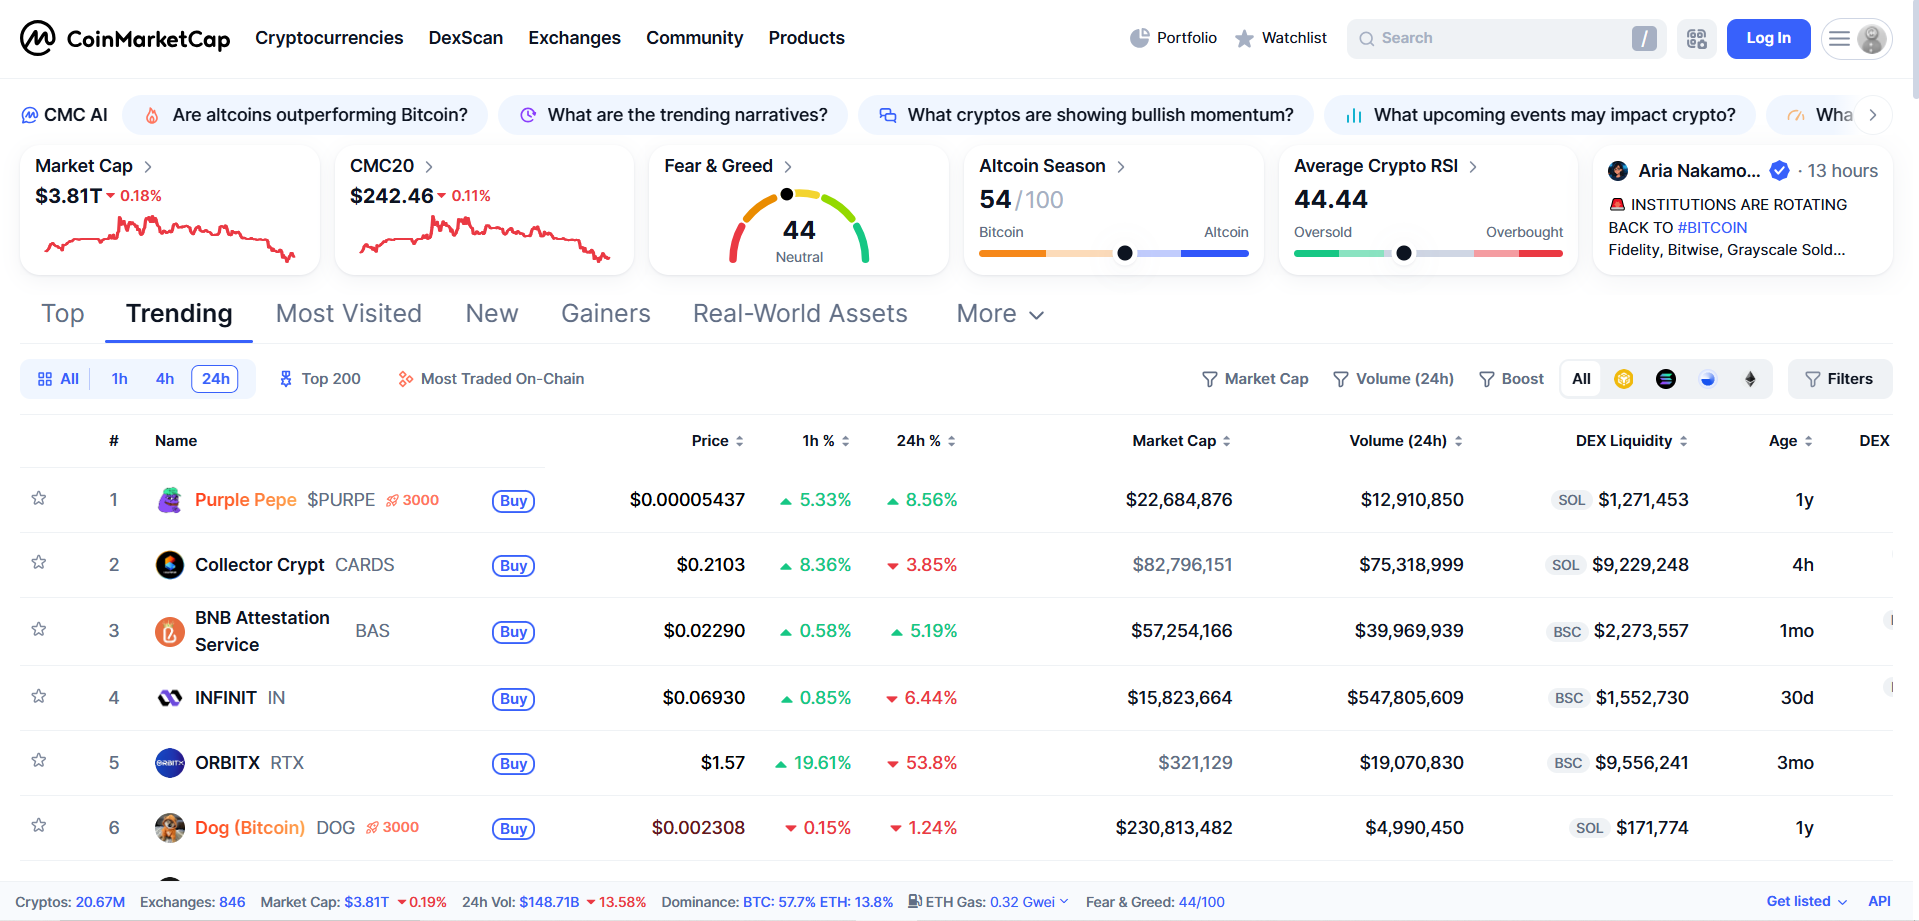Show Most Traded On-Chain
1919x921 pixels.
point(491,379)
